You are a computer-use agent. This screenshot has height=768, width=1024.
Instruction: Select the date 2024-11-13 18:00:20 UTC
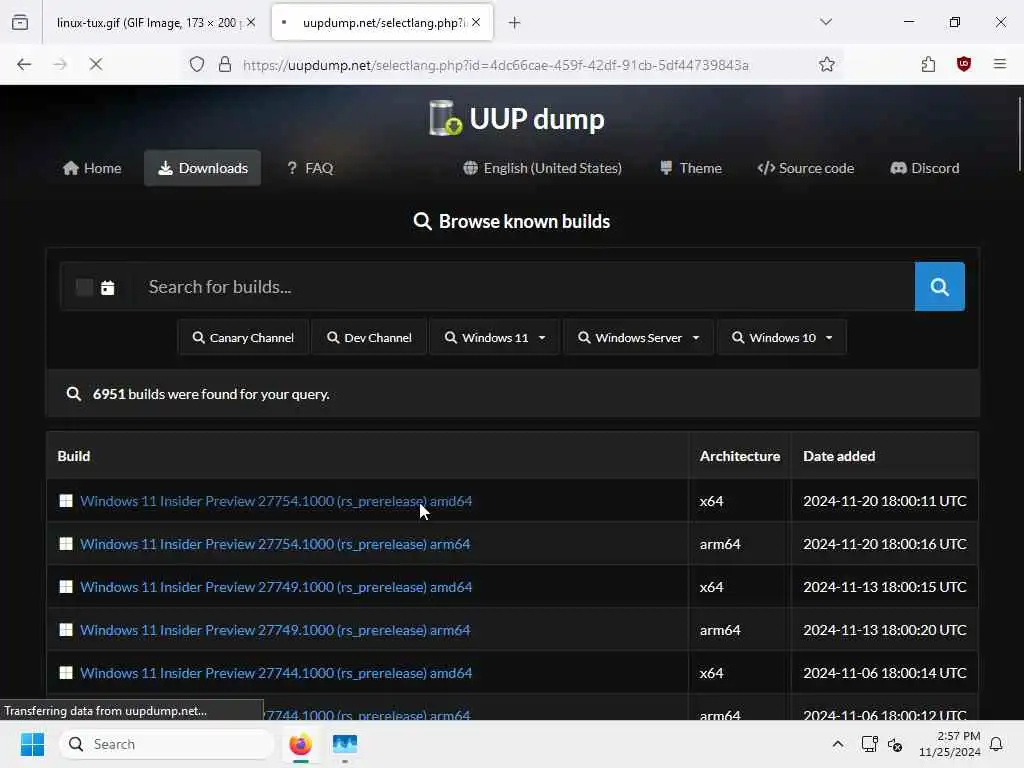coord(885,630)
